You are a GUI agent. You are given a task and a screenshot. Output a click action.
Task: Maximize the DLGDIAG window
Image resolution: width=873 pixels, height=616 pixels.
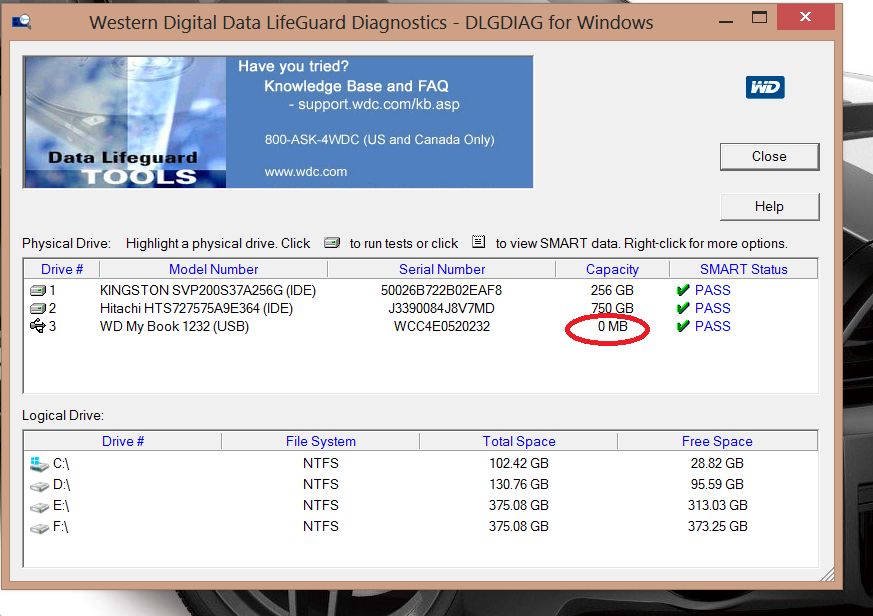click(x=759, y=17)
